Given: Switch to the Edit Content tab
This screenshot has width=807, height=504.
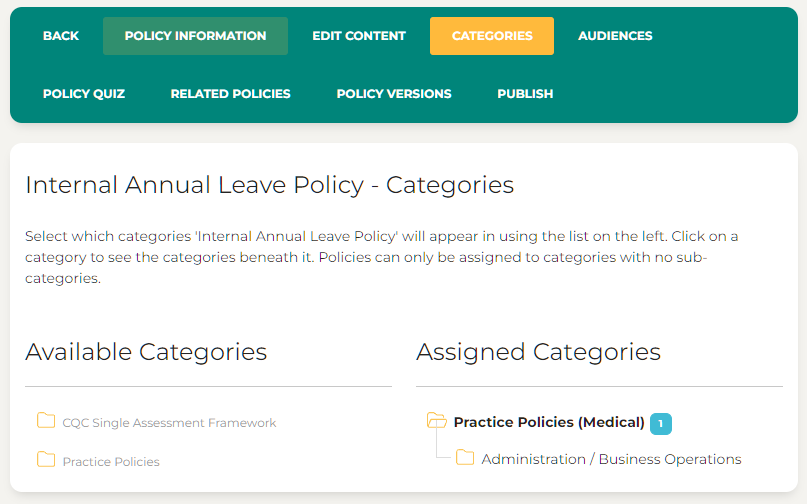Looking at the screenshot, I should coord(359,36).
